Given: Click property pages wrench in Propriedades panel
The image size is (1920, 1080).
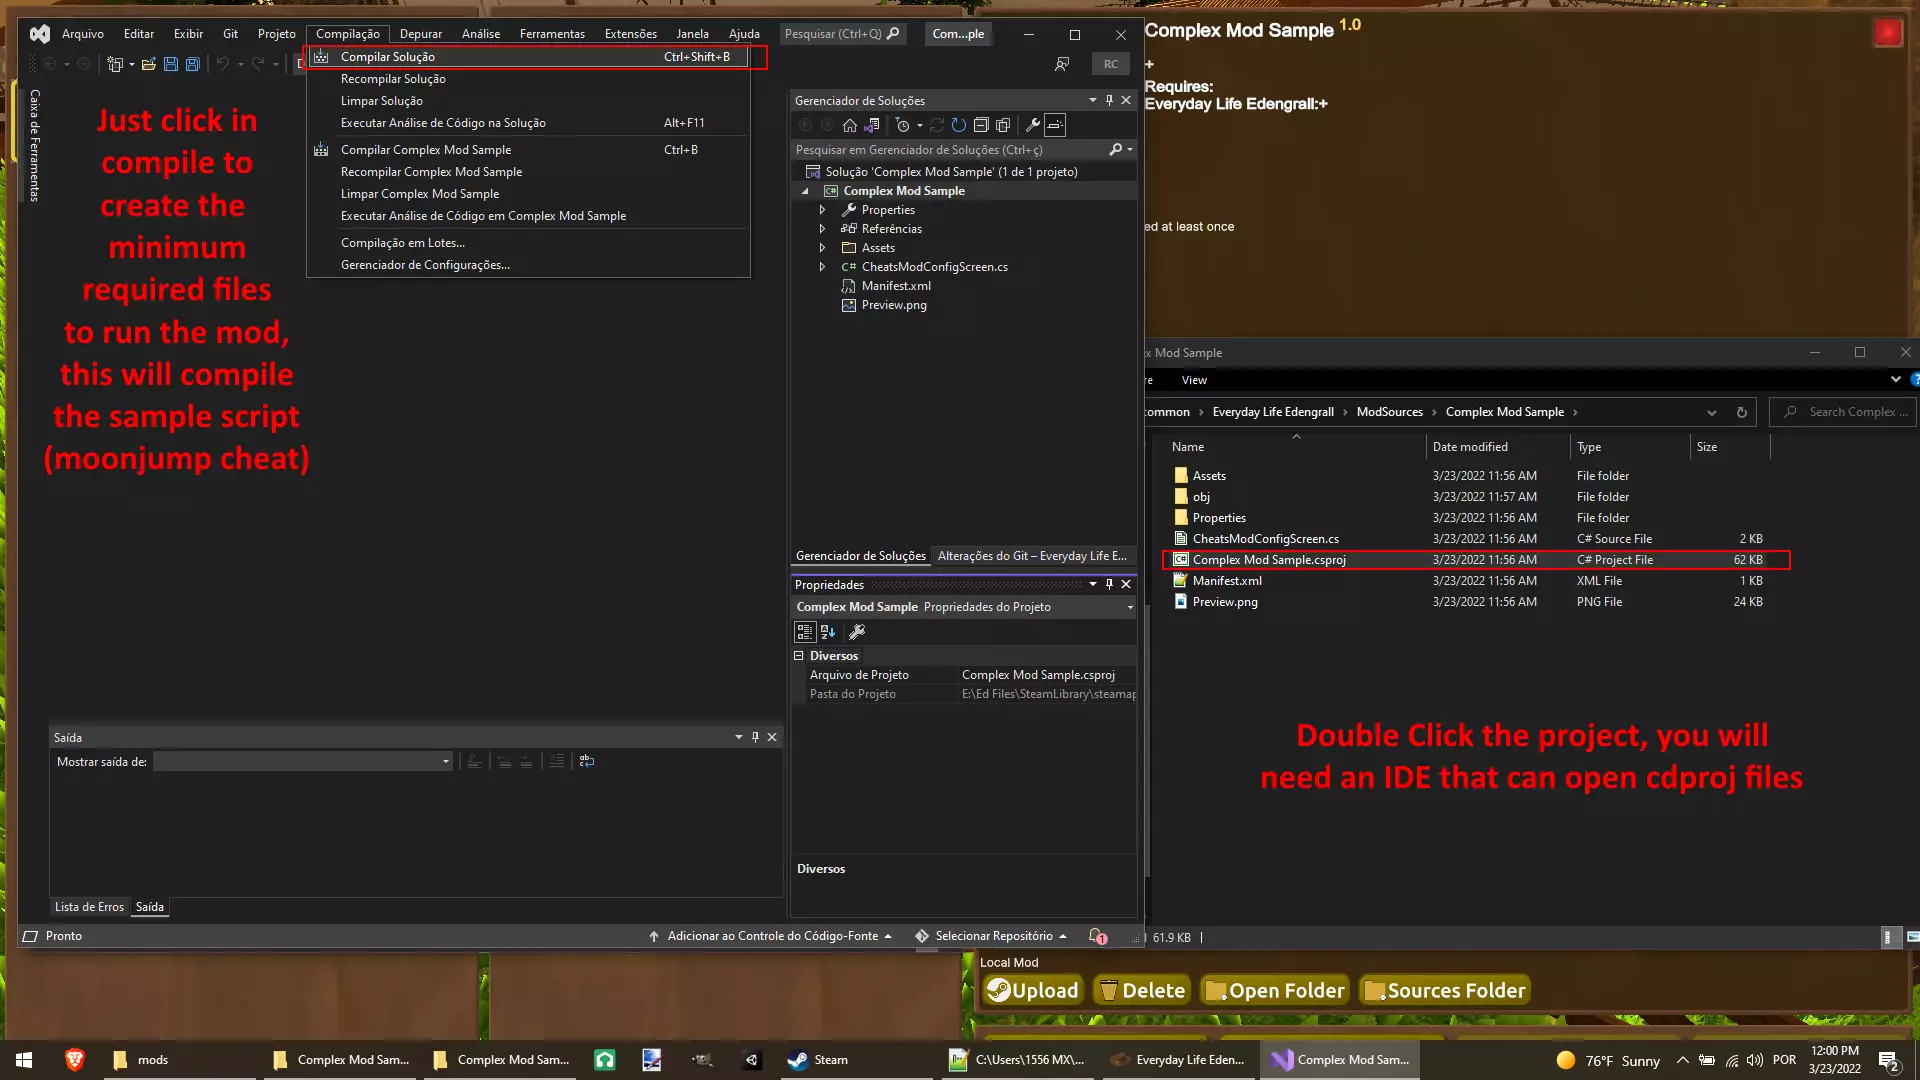Looking at the screenshot, I should tap(856, 632).
